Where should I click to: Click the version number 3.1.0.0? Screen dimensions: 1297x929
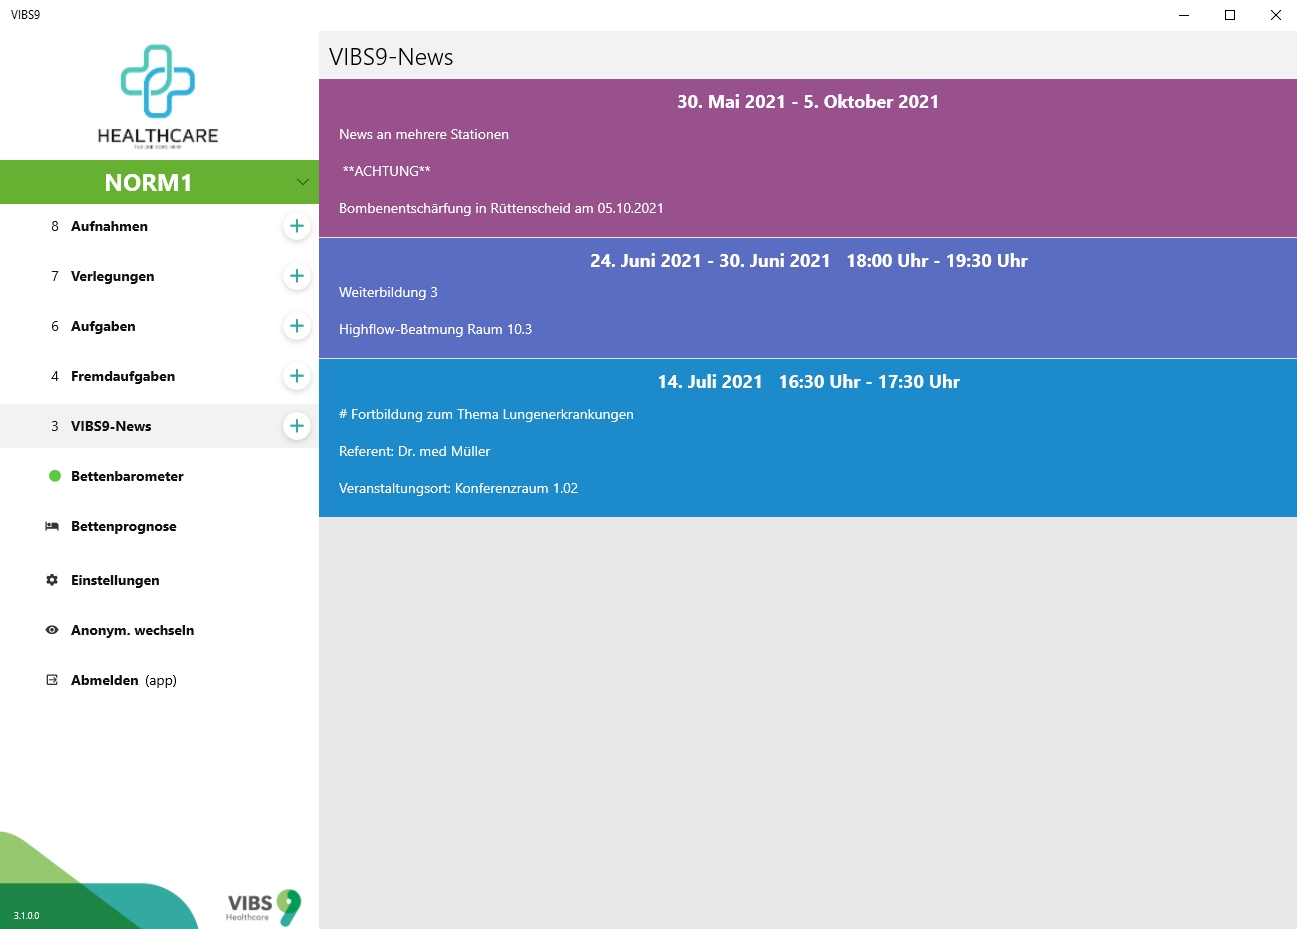coord(27,916)
